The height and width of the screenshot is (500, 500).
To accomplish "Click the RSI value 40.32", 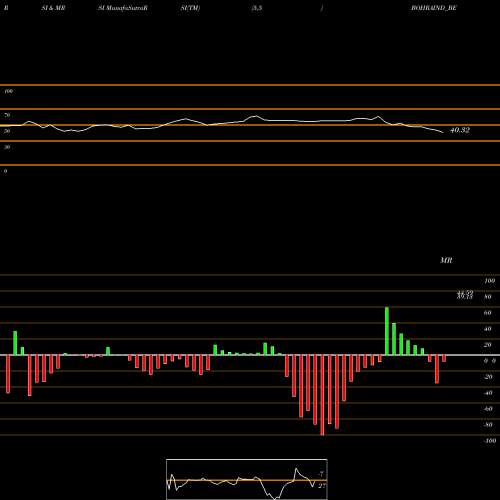I will (460, 130).
